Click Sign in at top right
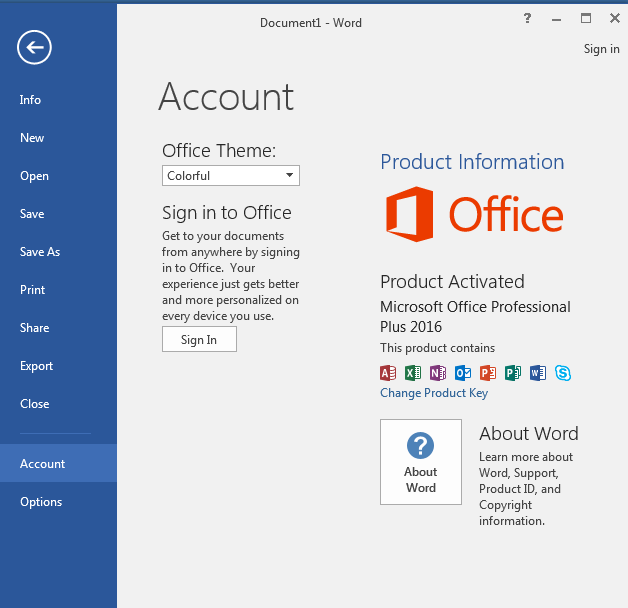This screenshot has width=628, height=608. click(x=602, y=49)
